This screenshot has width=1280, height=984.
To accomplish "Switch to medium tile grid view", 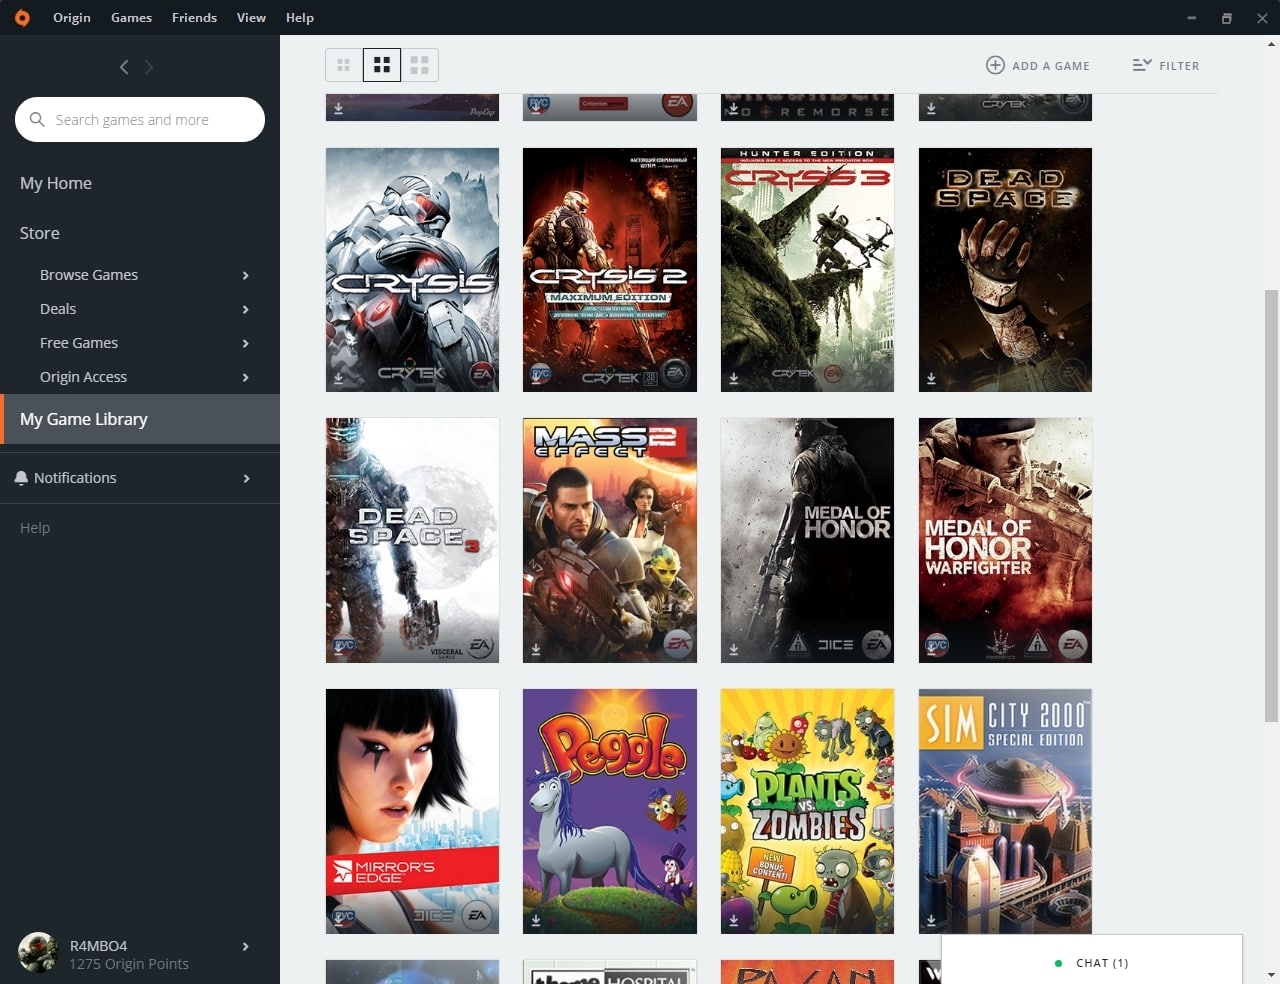I will point(381,65).
